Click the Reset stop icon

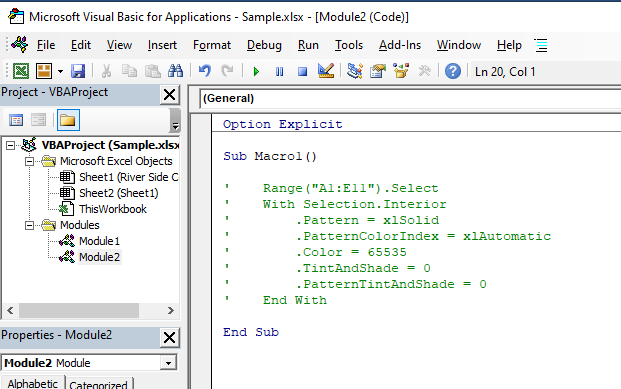click(303, 72)
